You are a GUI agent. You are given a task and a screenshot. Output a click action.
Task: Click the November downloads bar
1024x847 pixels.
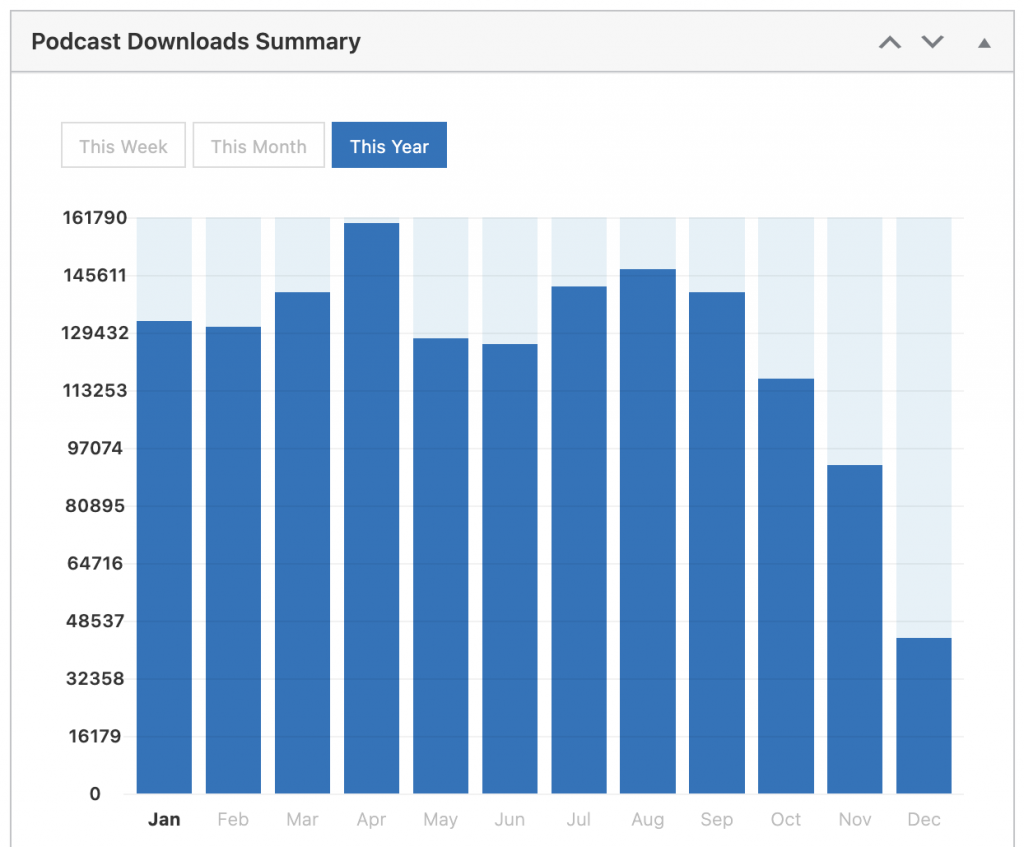point(854,629)
